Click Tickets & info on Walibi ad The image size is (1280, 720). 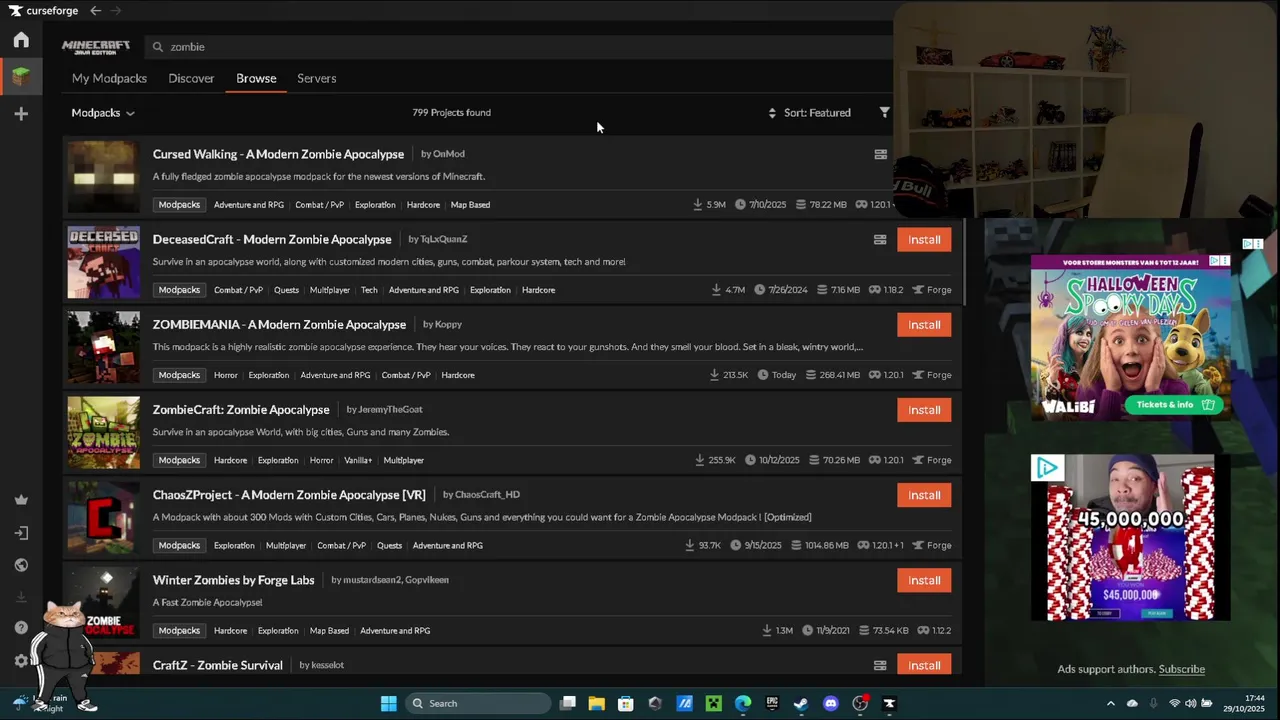click(x=1174, y=404)
